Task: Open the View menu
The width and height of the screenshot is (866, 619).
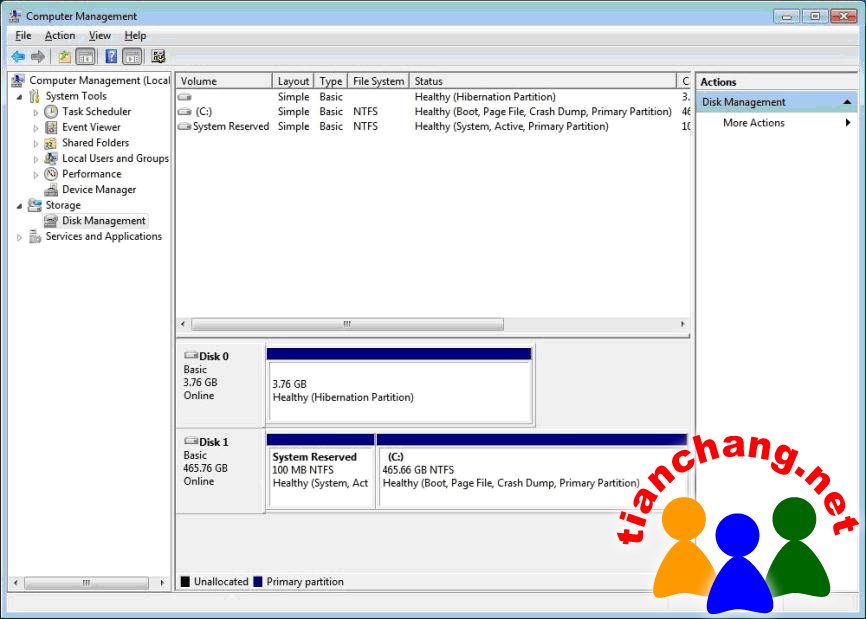Action: tap(99, 36)
